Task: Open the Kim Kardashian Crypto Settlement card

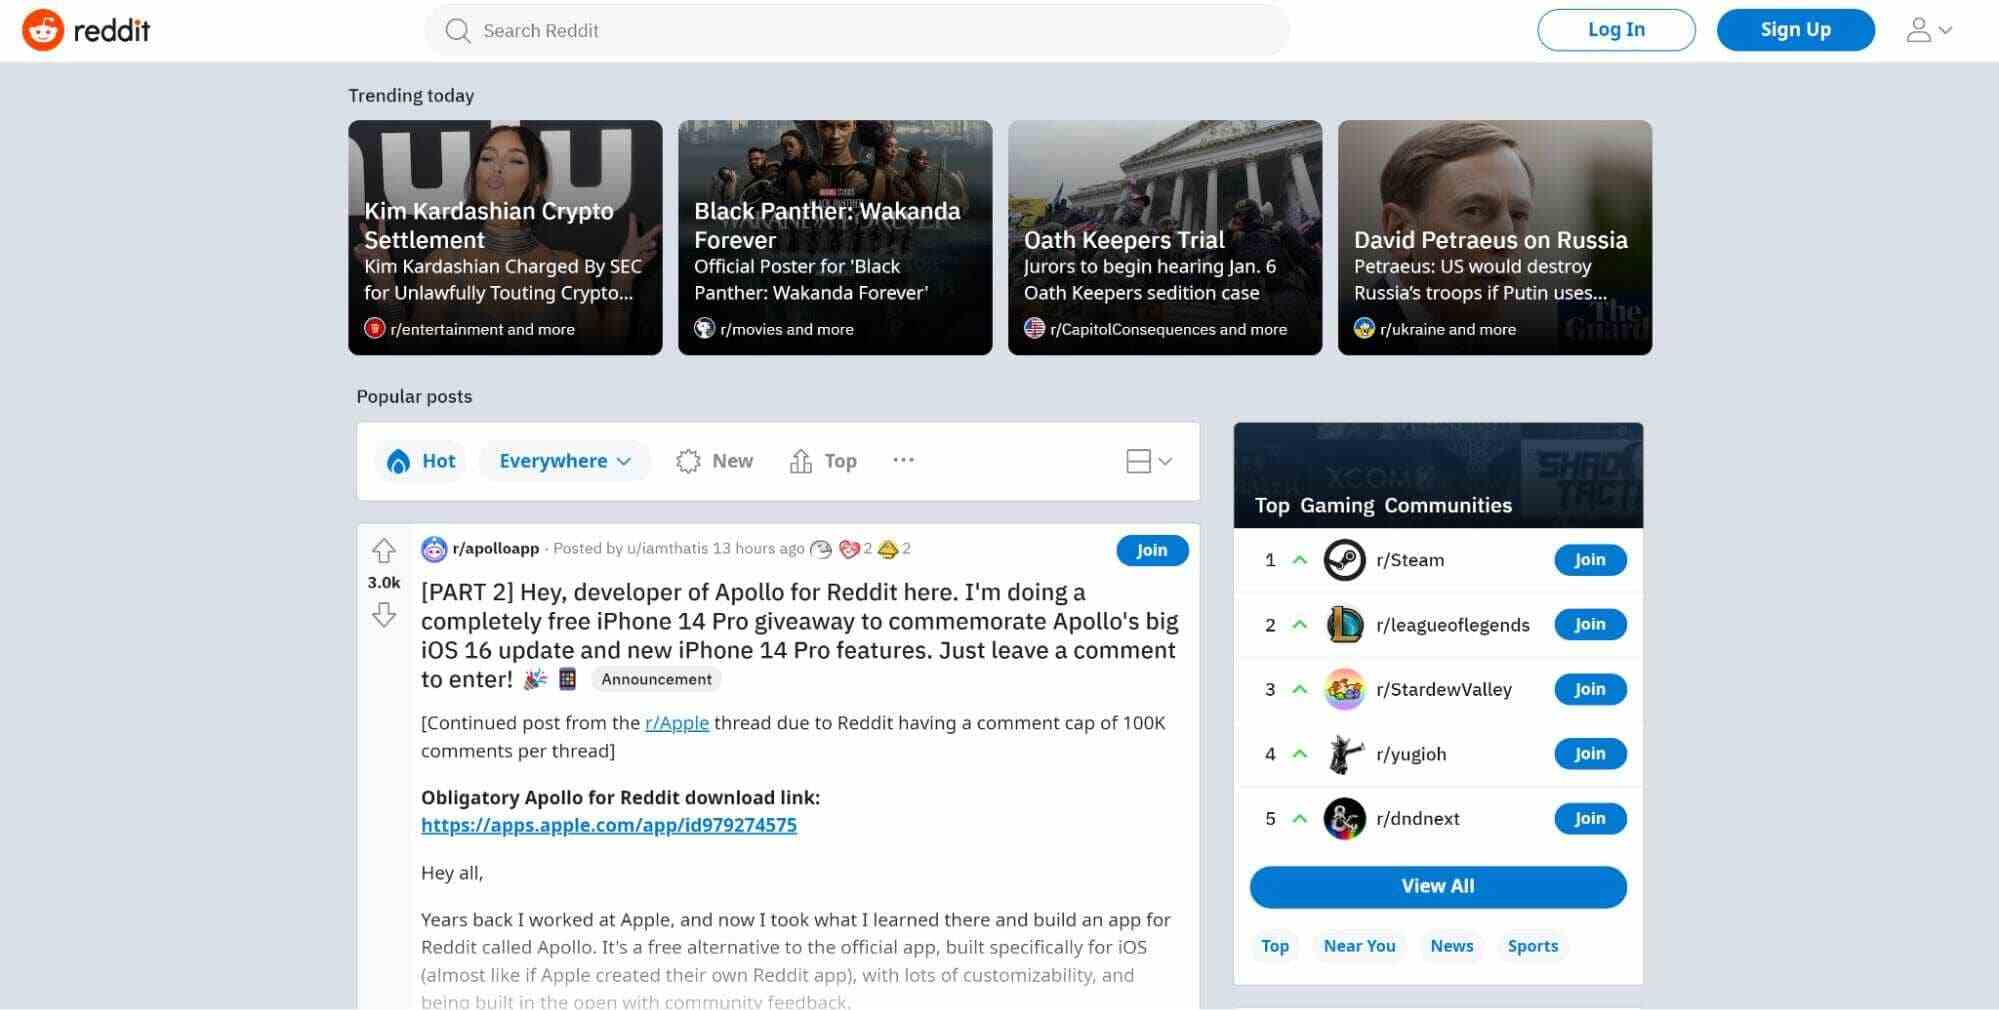Action: (505, 237)
